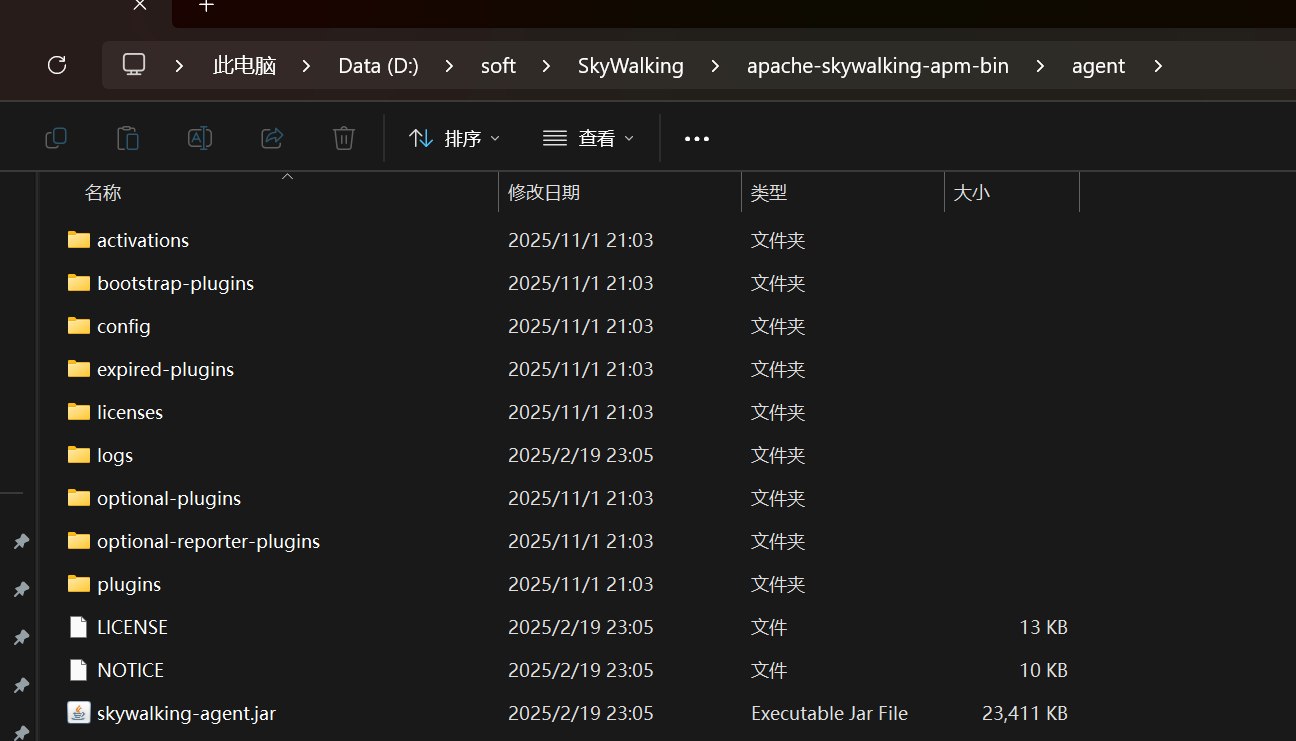Click the Share icon in the toolbar
The width and height of the screenshot is (1296, 741).
(x=271, y=138)
